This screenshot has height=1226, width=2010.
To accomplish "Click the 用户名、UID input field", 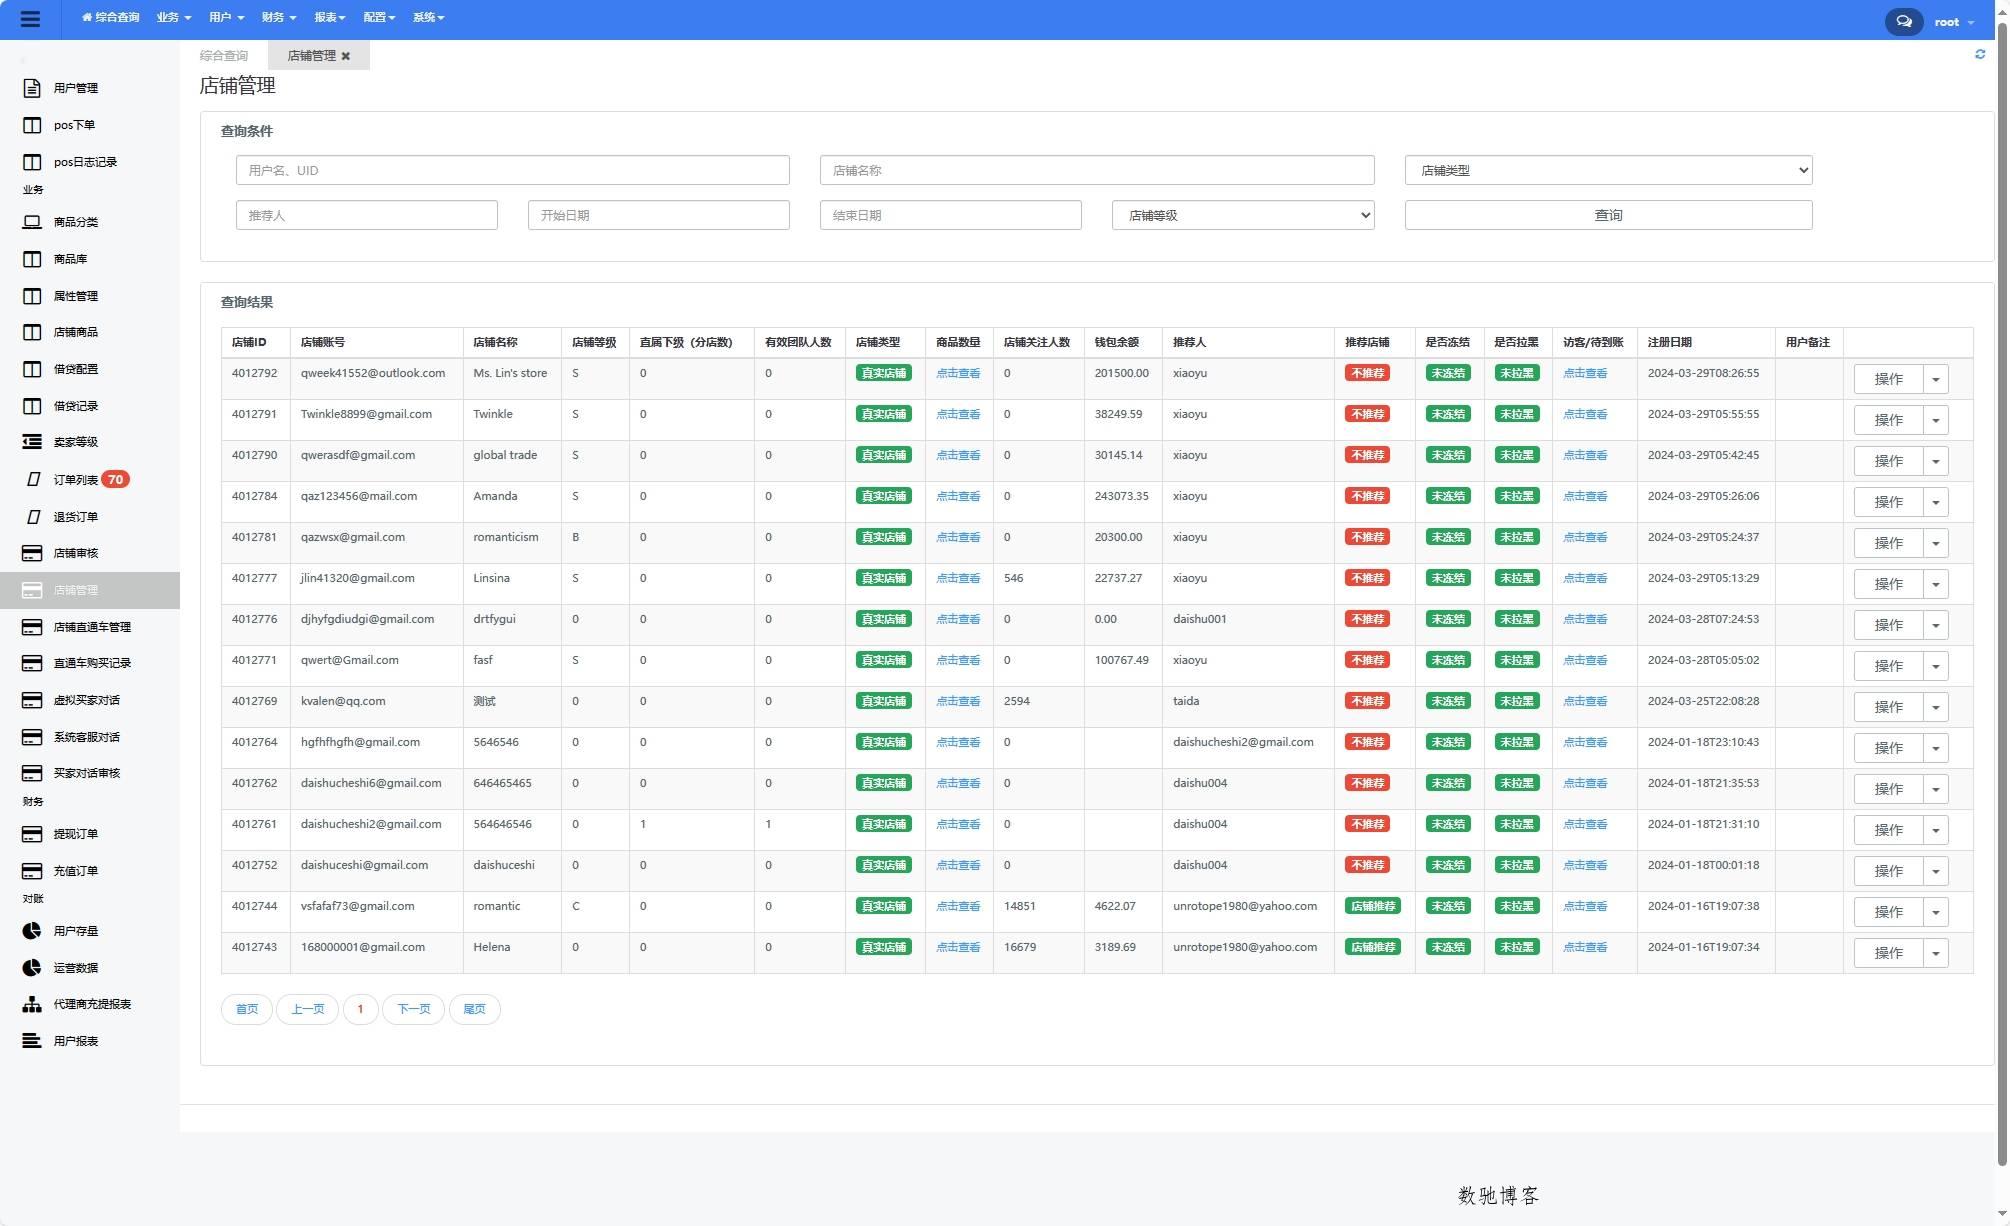I will (512, 170).
